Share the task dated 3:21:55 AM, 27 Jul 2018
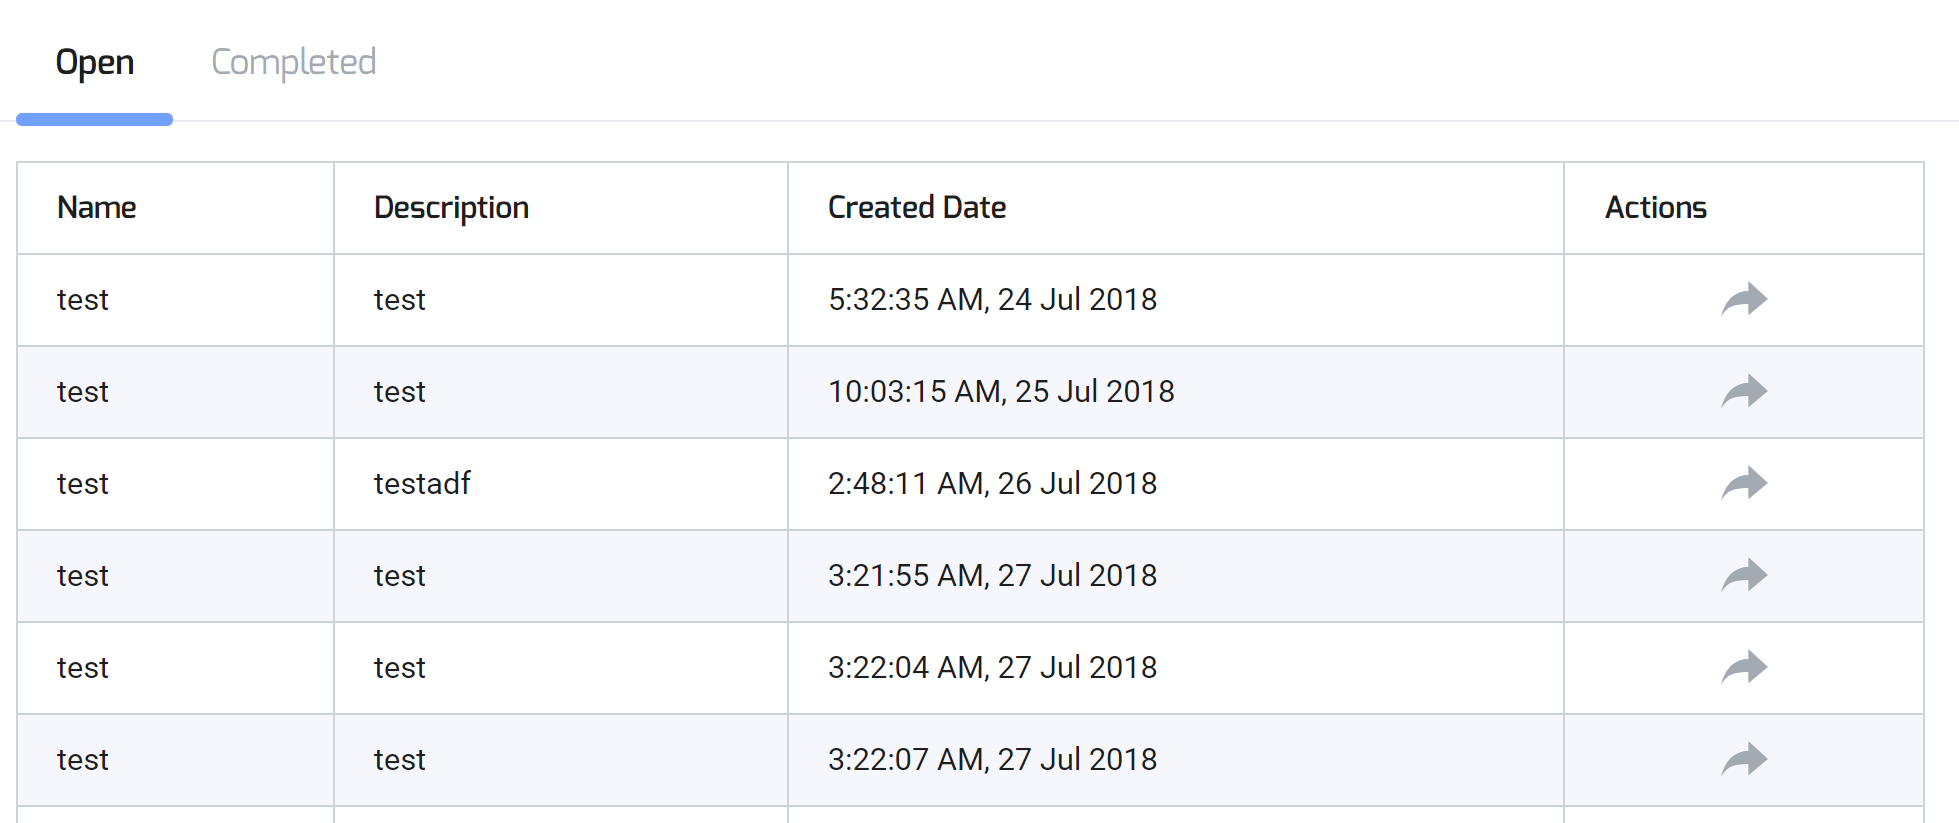Viewport: 1959px width, 823px height. pos(1744,575)
